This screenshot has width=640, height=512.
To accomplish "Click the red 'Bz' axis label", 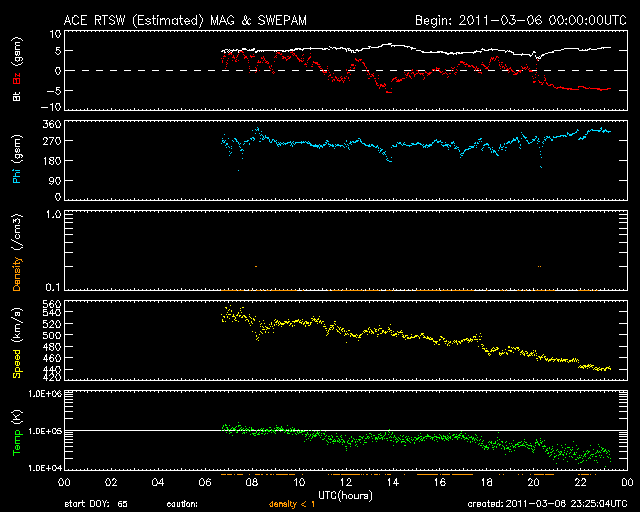I will pos(17,78).
